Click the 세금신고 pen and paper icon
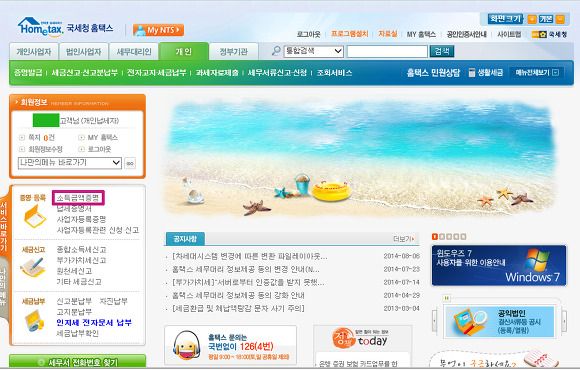Viewport: 580px width, 370px height. click(32, 268)
